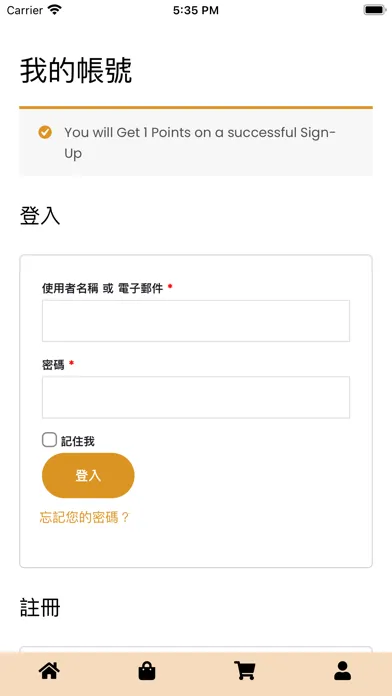392x696 pixels.
Task: Enable the 記住我 checkbox
Action: pos(49,440)
